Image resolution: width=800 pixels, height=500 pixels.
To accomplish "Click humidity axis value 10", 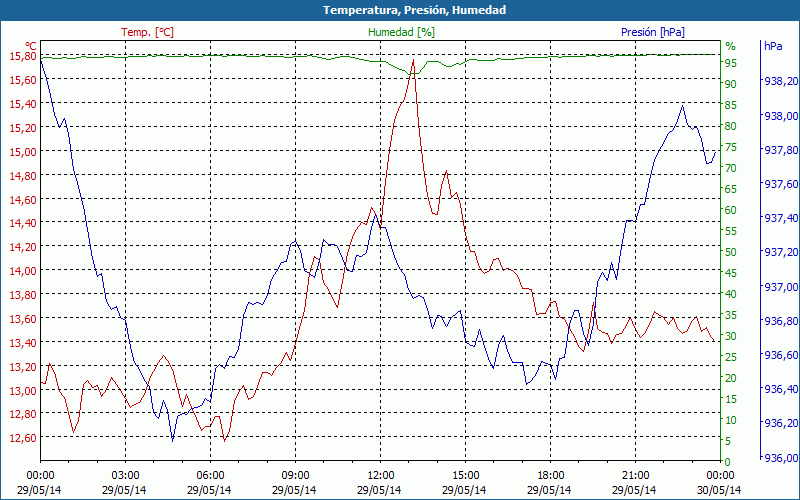I will (x=731, y=420).
